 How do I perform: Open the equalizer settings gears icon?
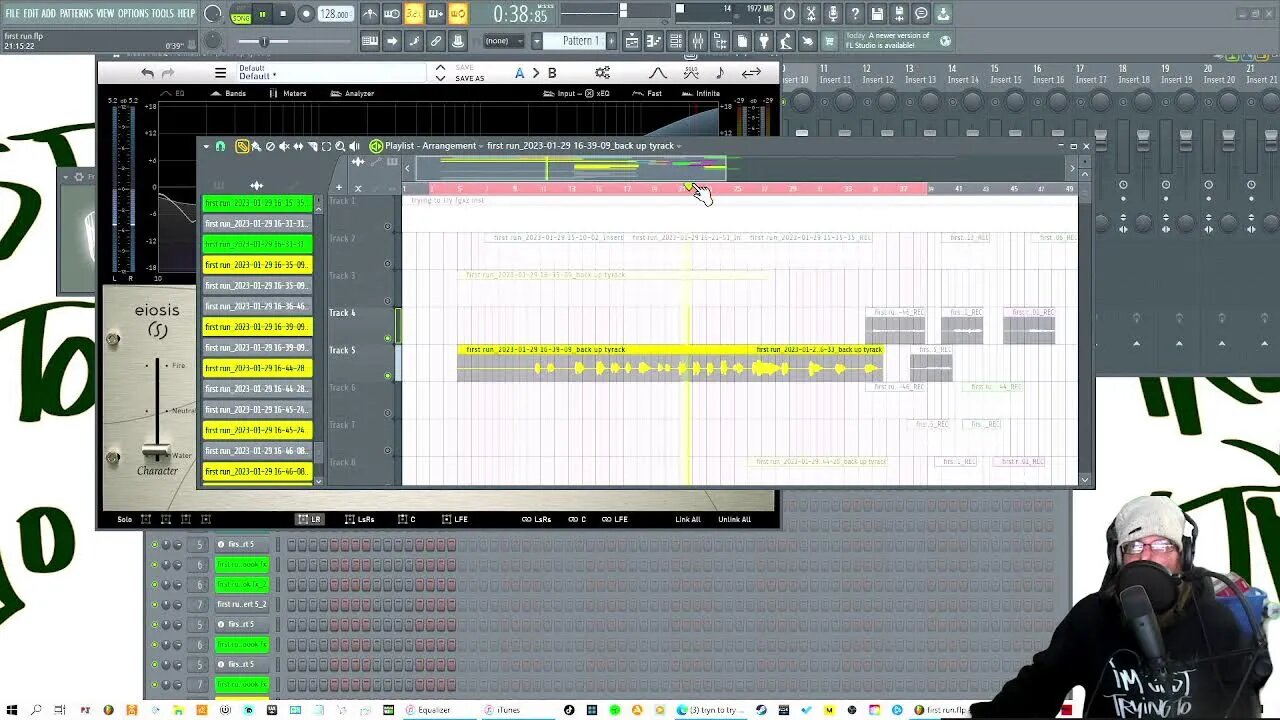point(602,73)
